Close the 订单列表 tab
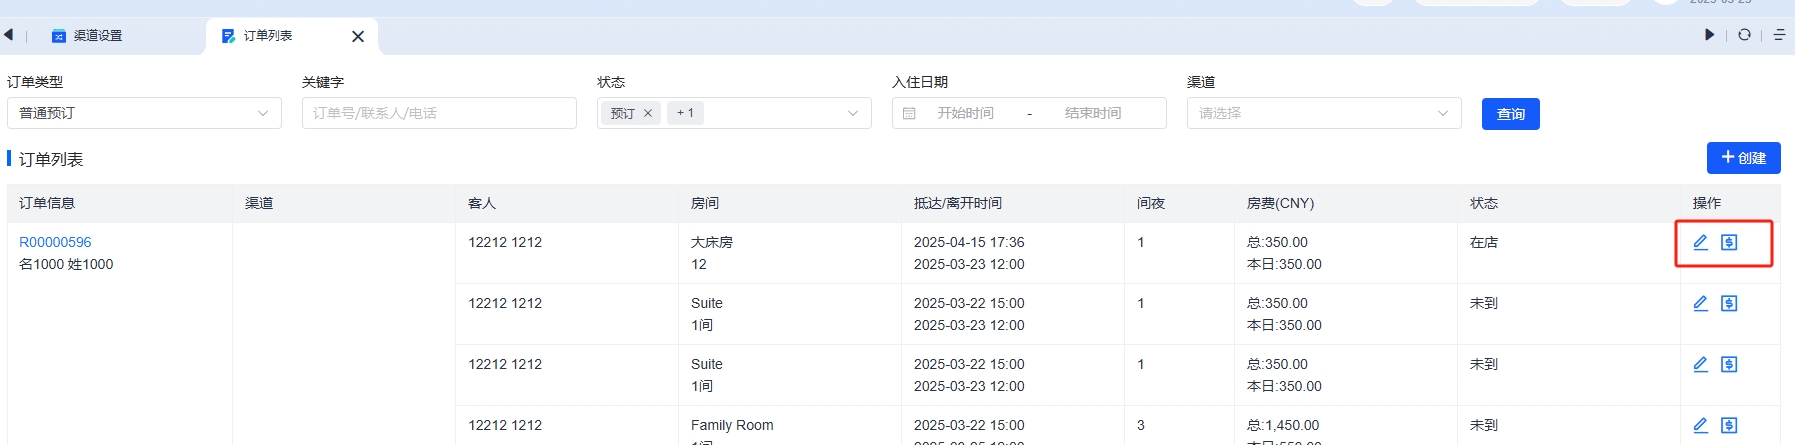 point(358,37)
